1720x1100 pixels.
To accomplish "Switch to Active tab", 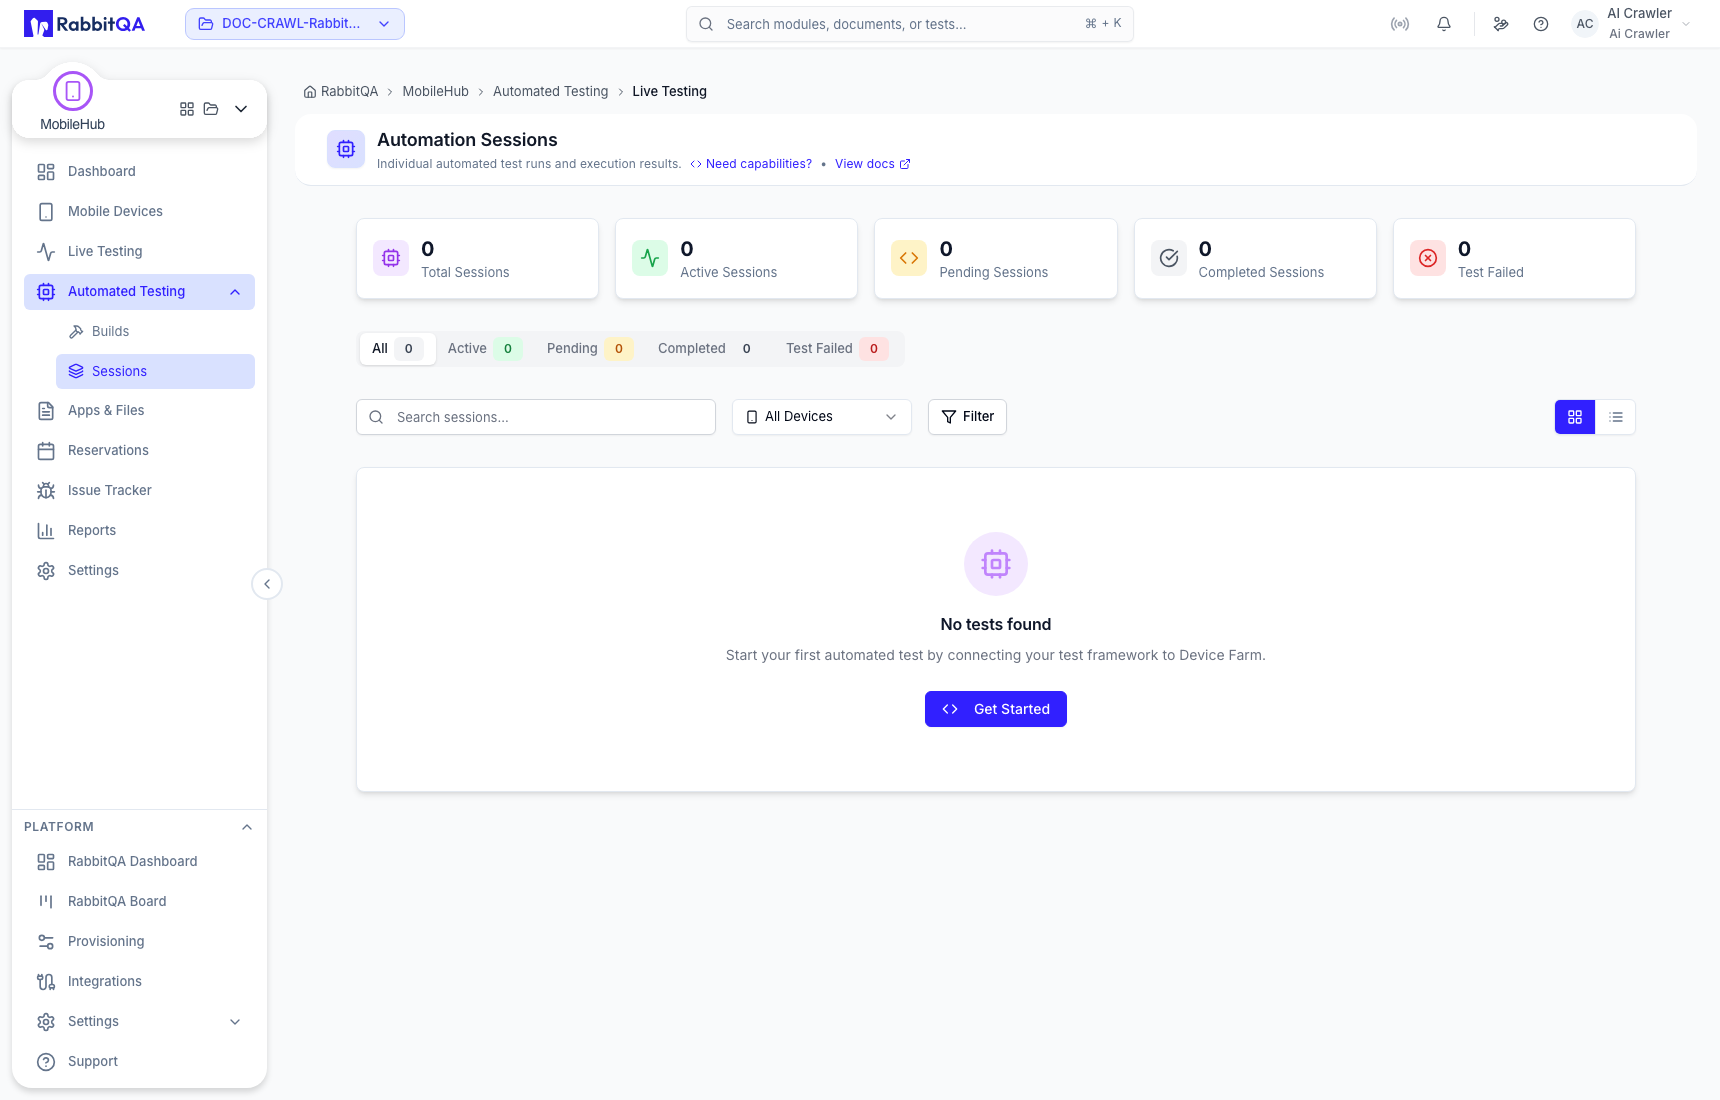I will point(484,349).
